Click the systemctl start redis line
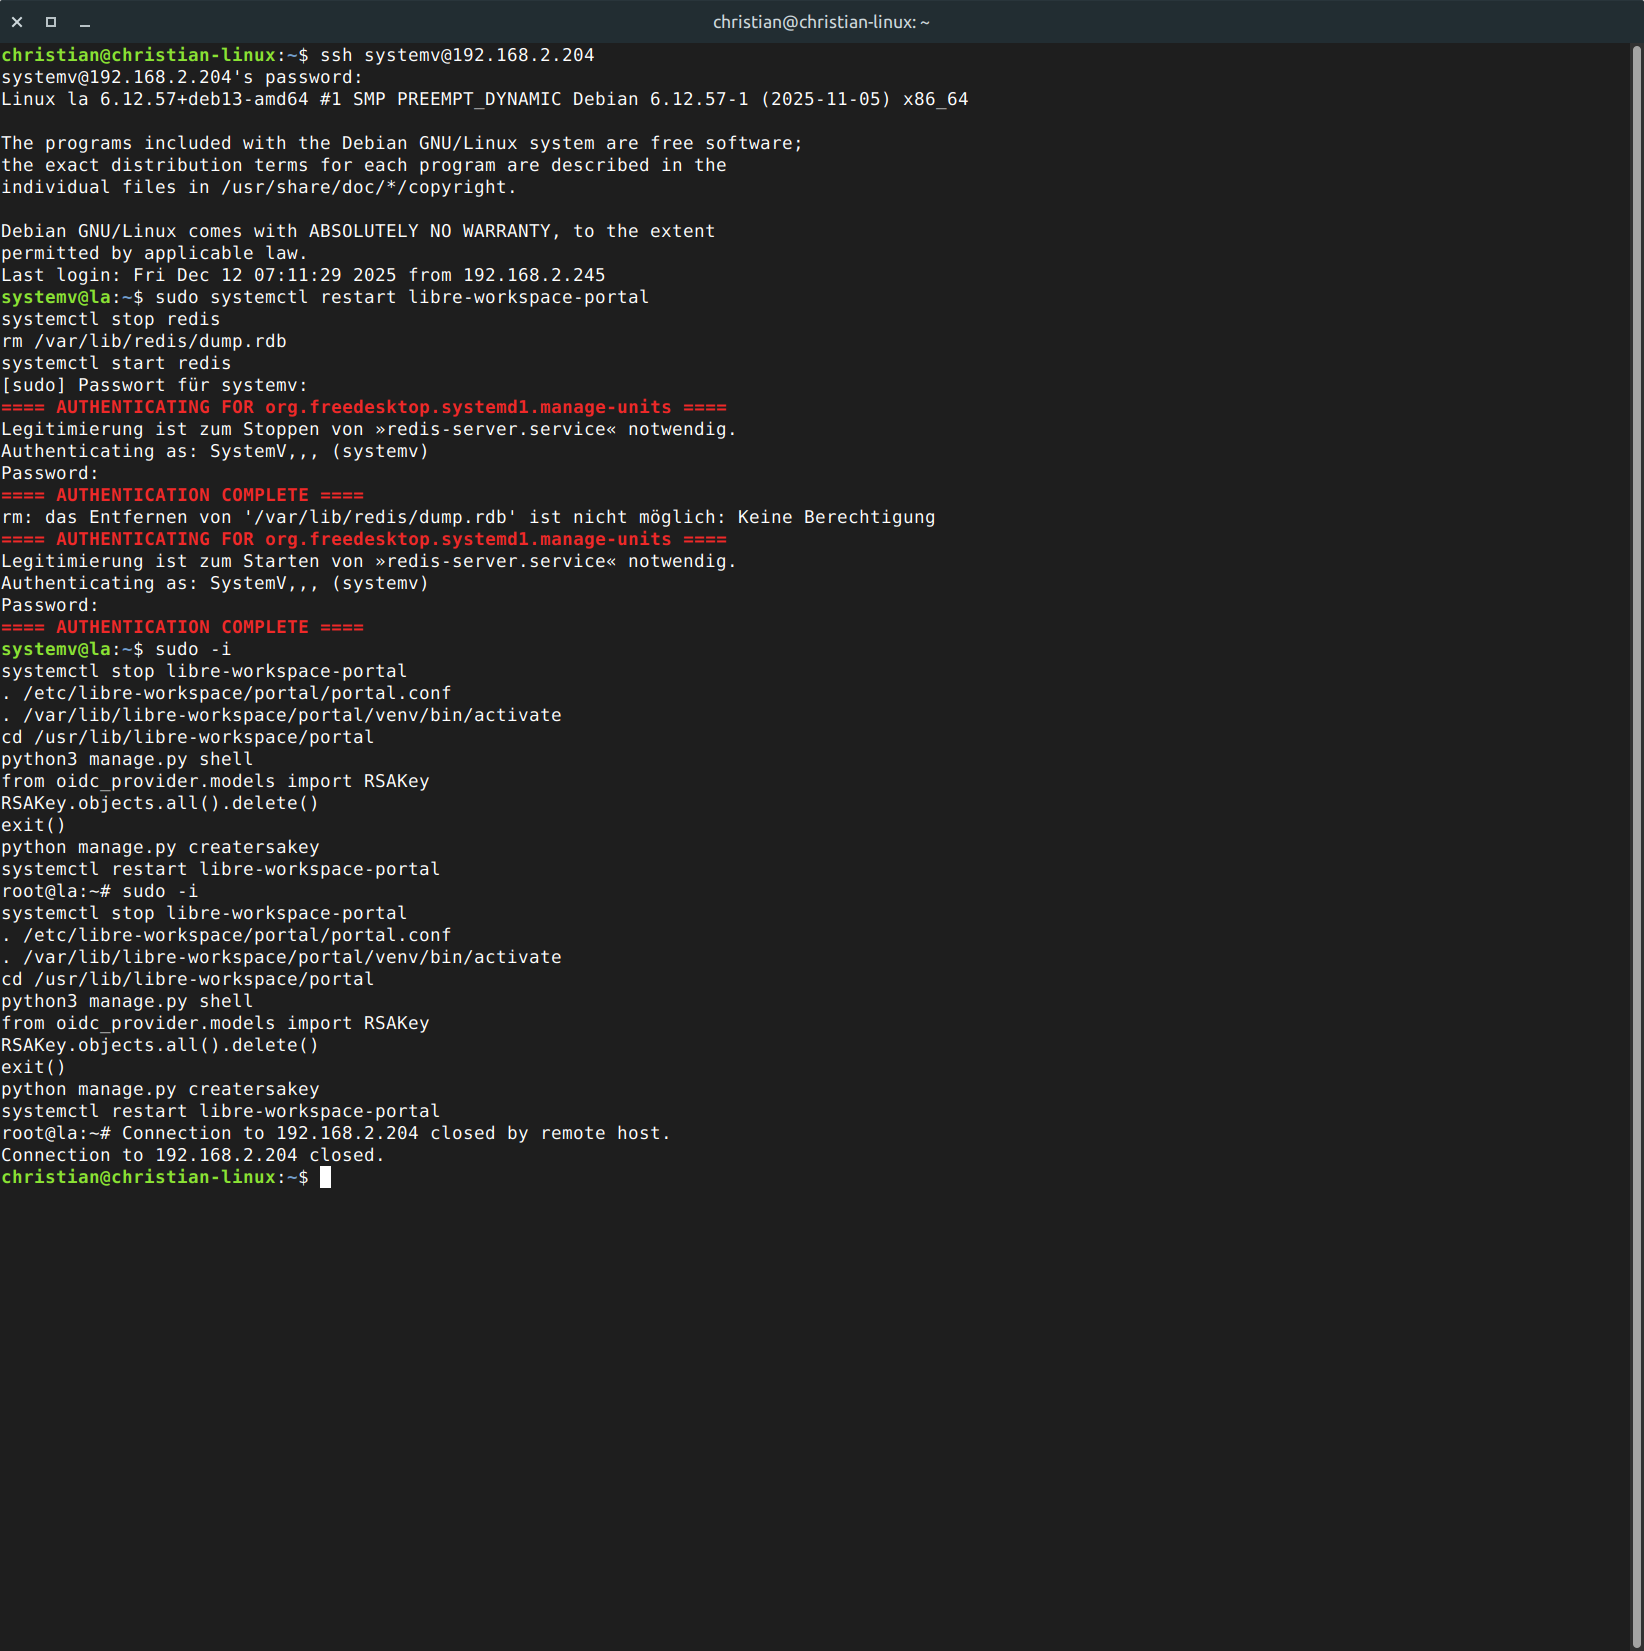The width and height of the screenshot is (1644, 1651). click(x=116, y=363)
